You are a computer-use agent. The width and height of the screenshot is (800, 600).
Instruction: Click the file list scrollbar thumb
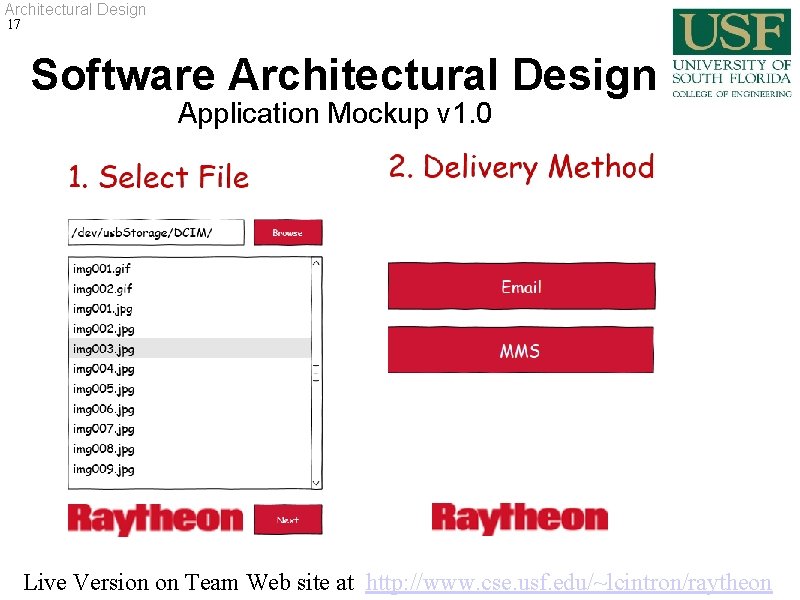coord(316,373)
